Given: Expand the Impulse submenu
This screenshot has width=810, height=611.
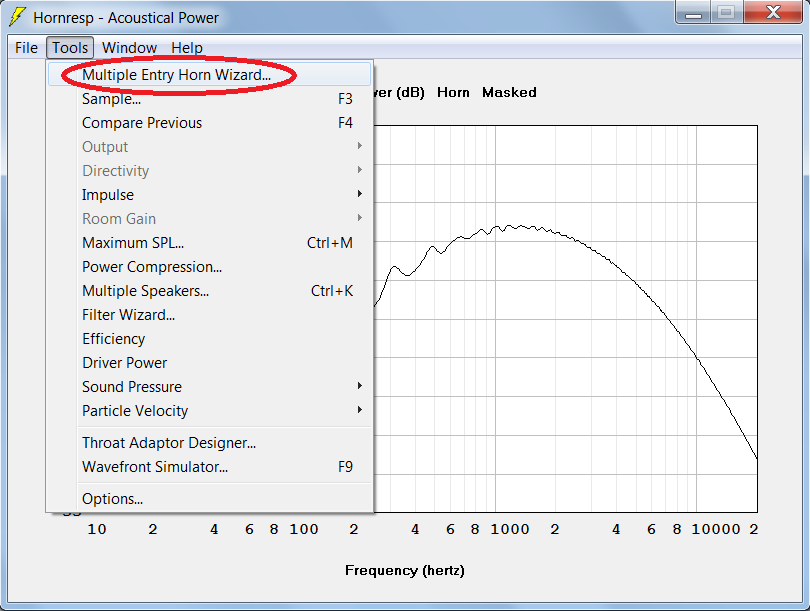Looking at the screenshot, I should pyautogui.click(x=209, y=195).
